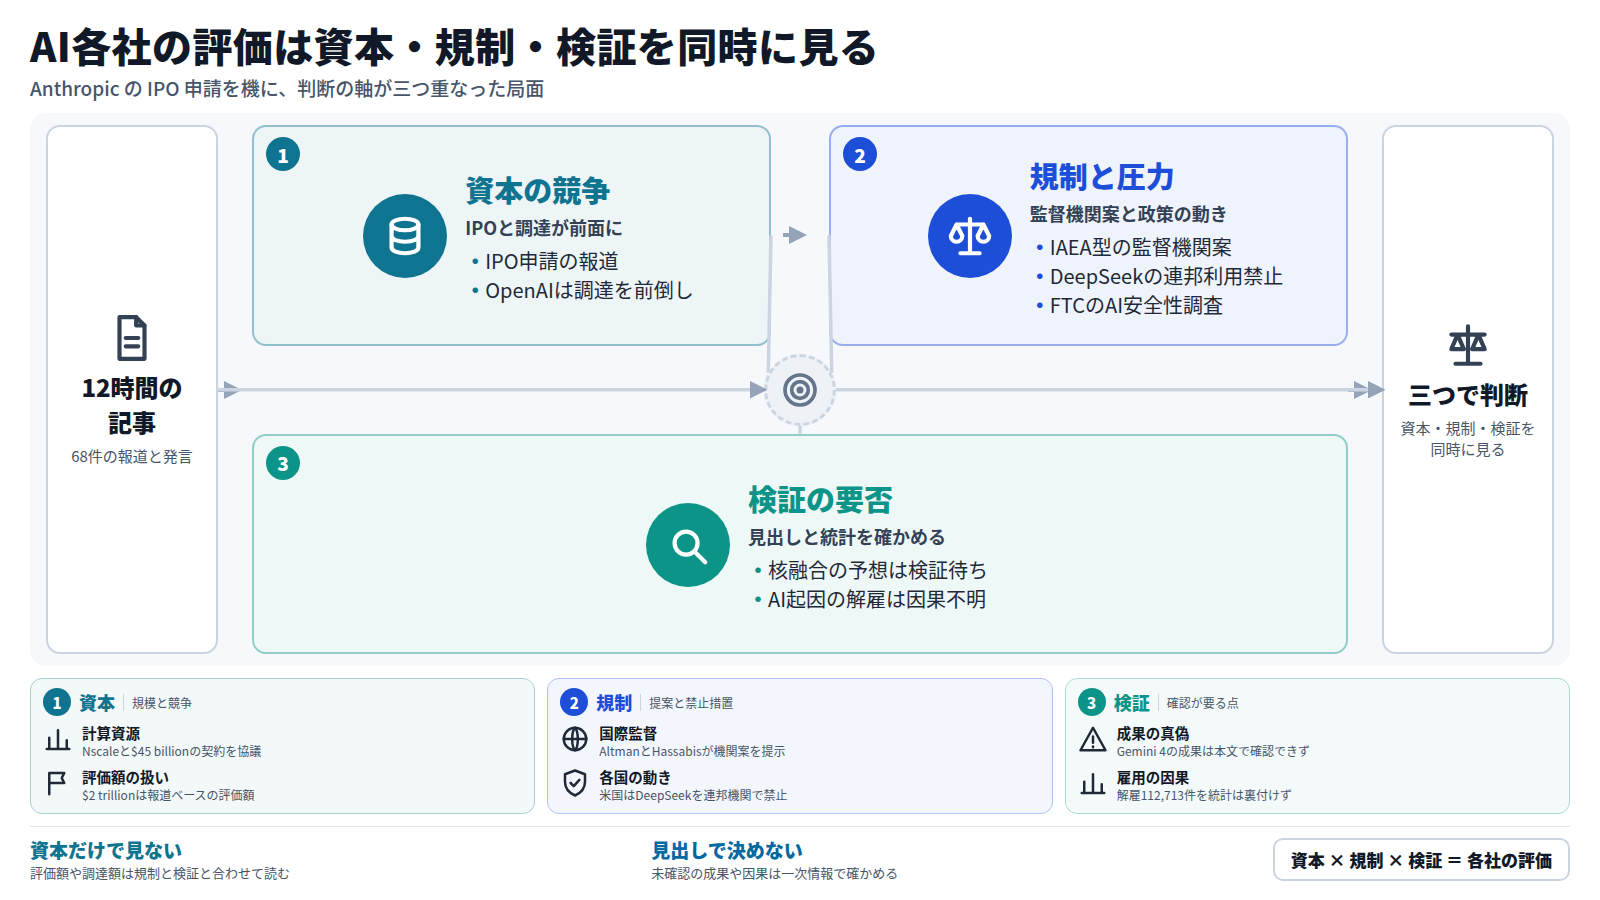The width and height of the screenshot is (1600, 900).
Task: Click the bar chart icon beside 計算資源
Action: point(58,741)
